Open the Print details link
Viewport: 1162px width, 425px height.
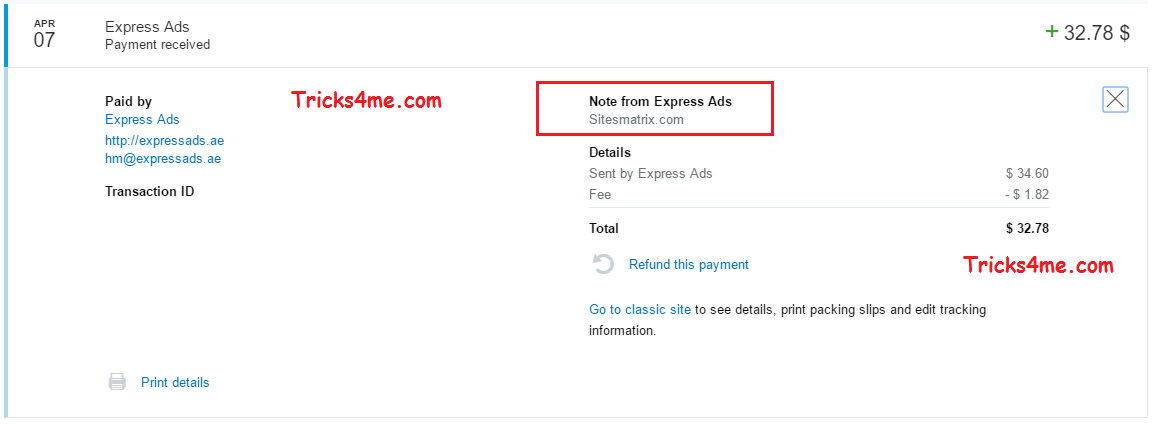click(175, 383)
